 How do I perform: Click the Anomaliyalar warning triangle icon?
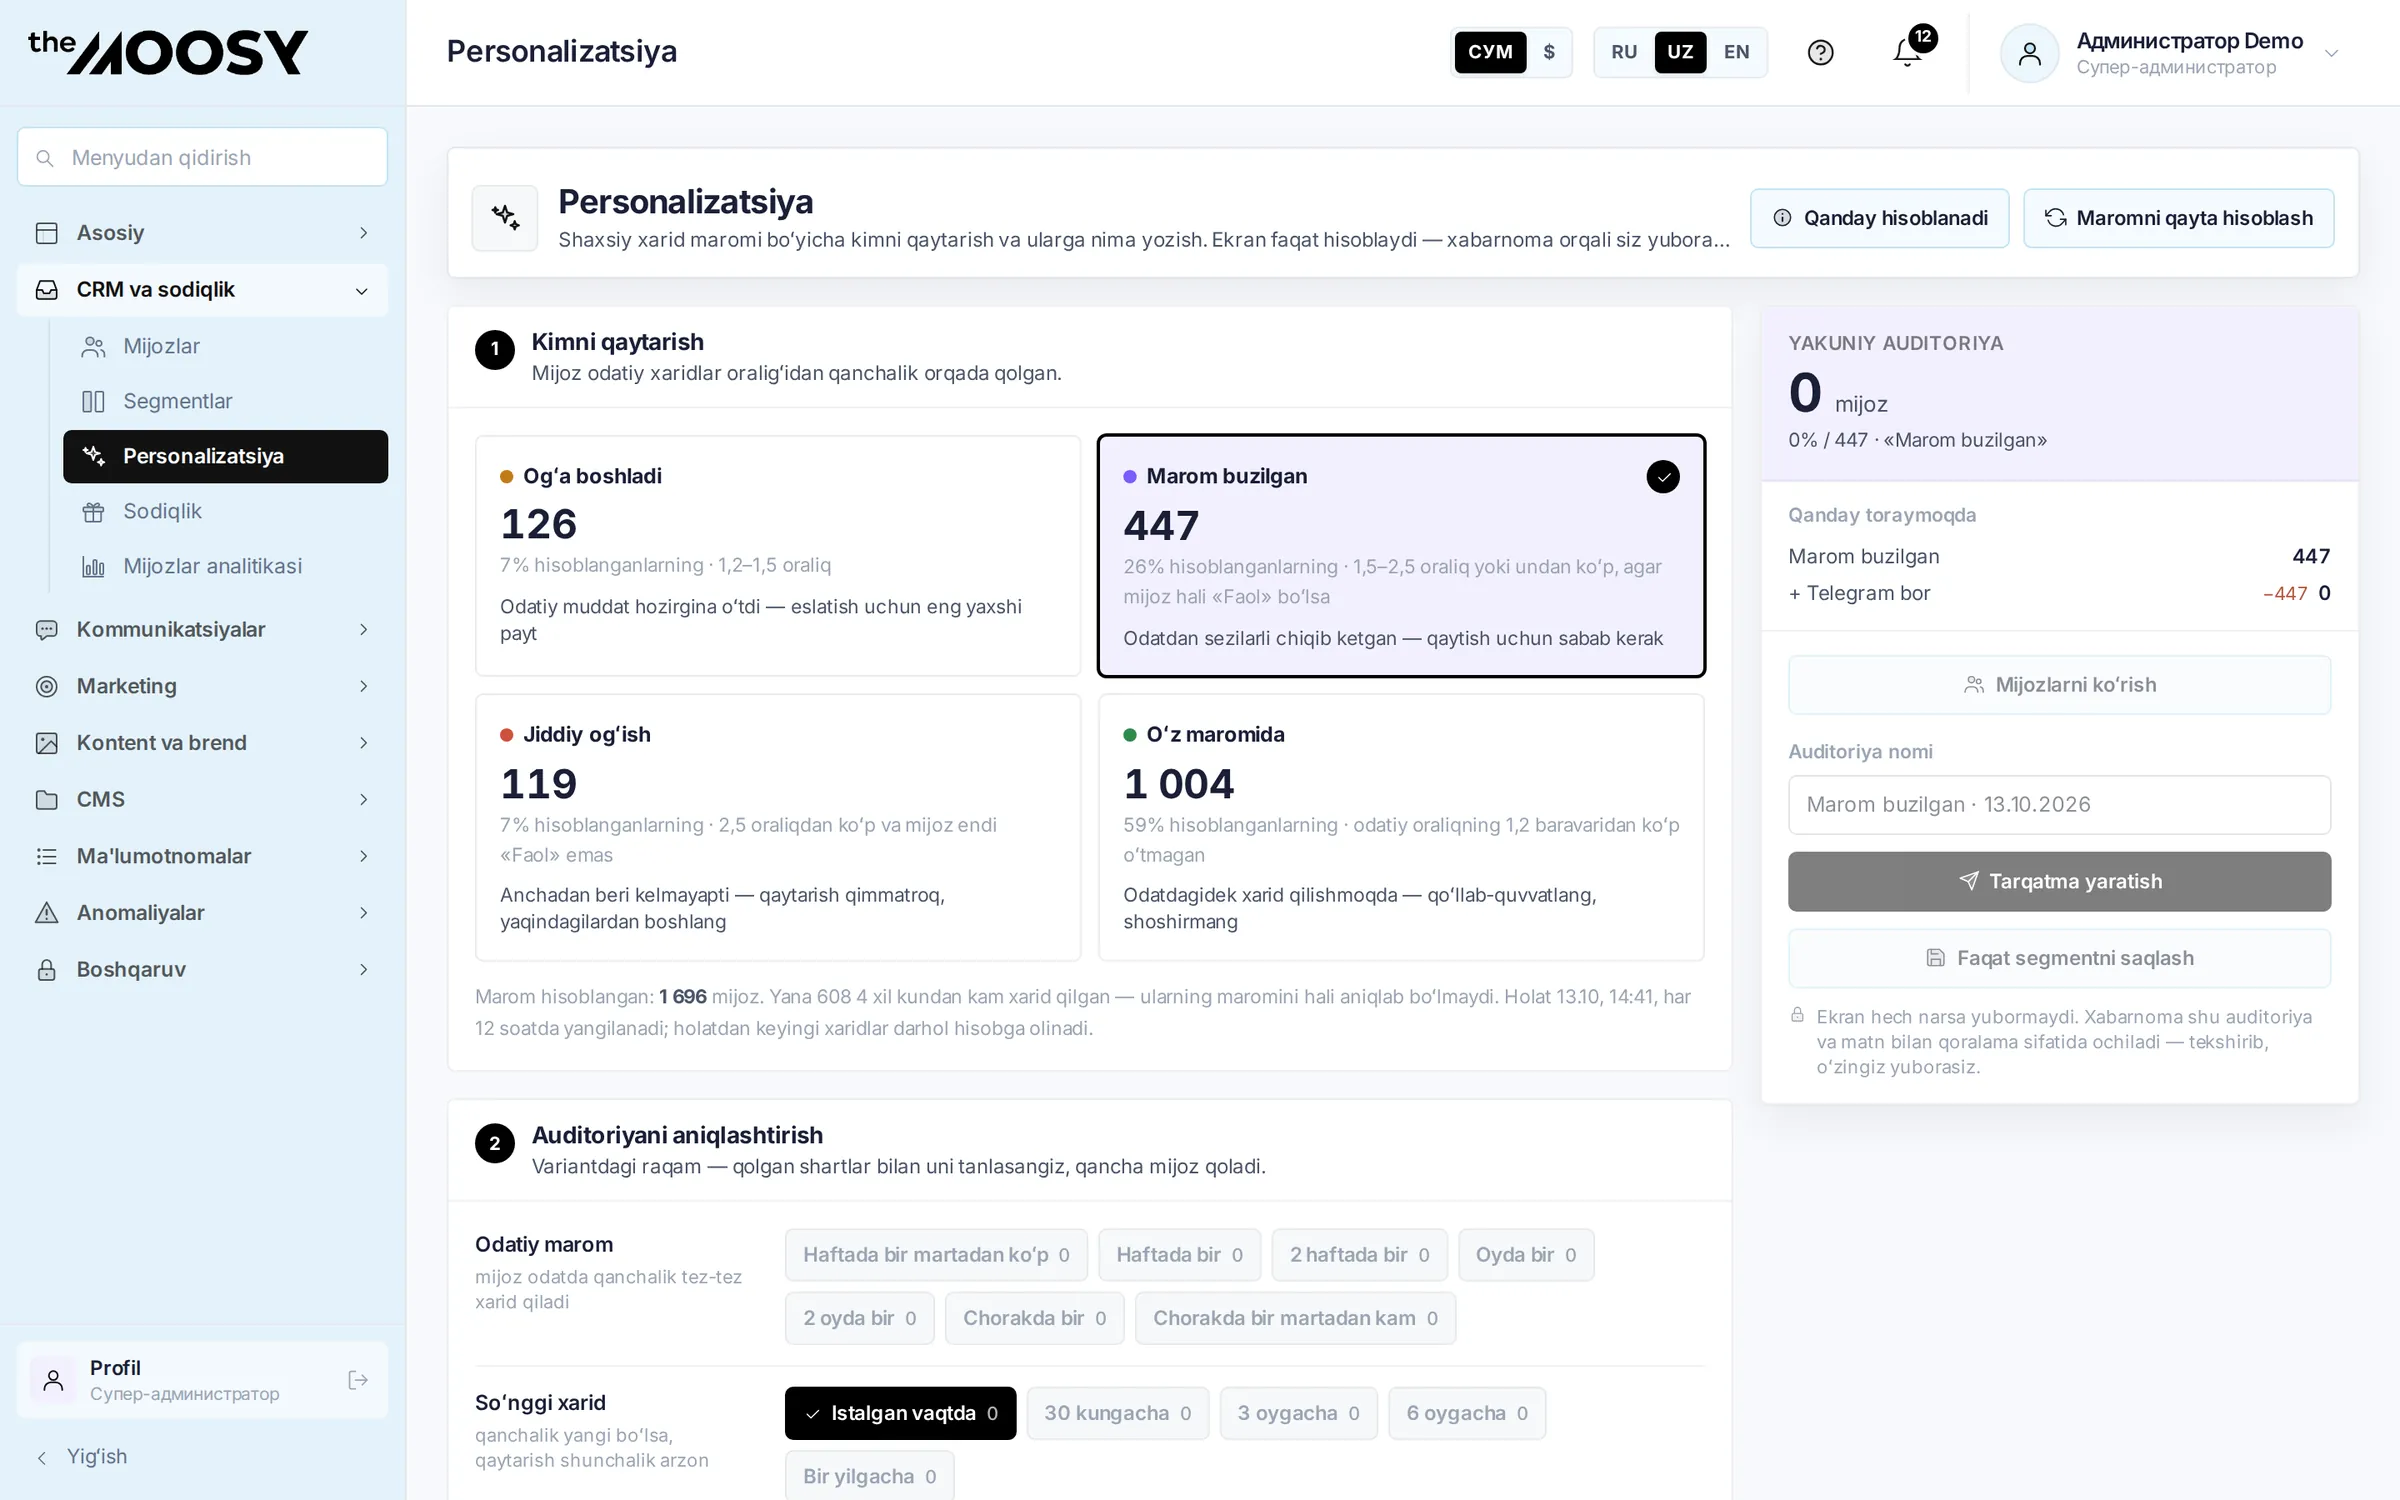point(47,913)
